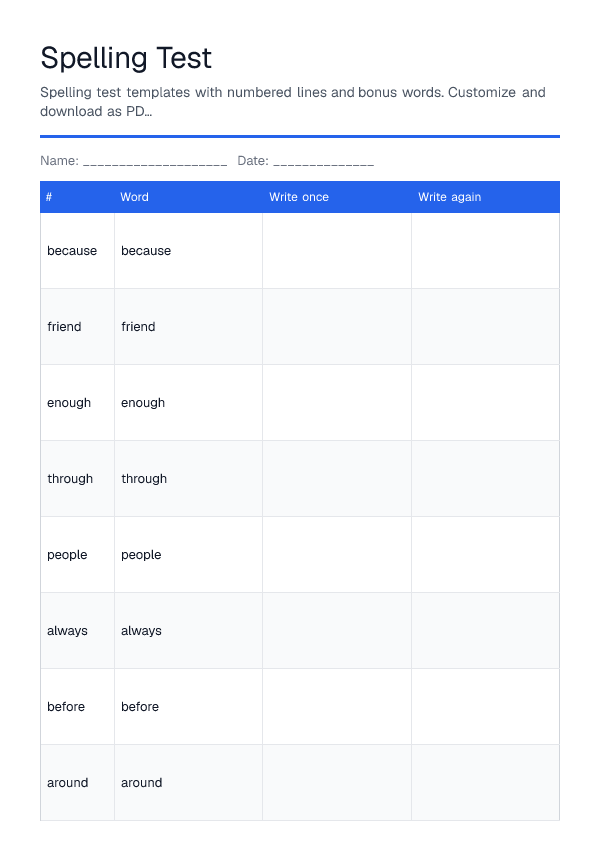The height and width of the screenshot is (848, 600).
Task: Click the Write once cell for always
Action: click(x=337, y=631)
